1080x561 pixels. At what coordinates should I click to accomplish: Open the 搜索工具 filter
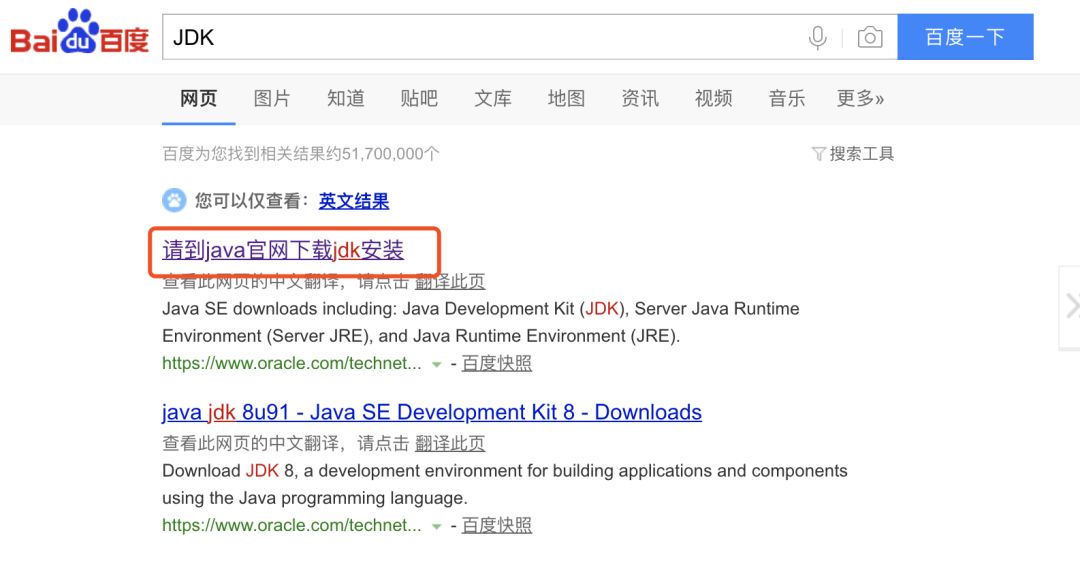point(853,154)
